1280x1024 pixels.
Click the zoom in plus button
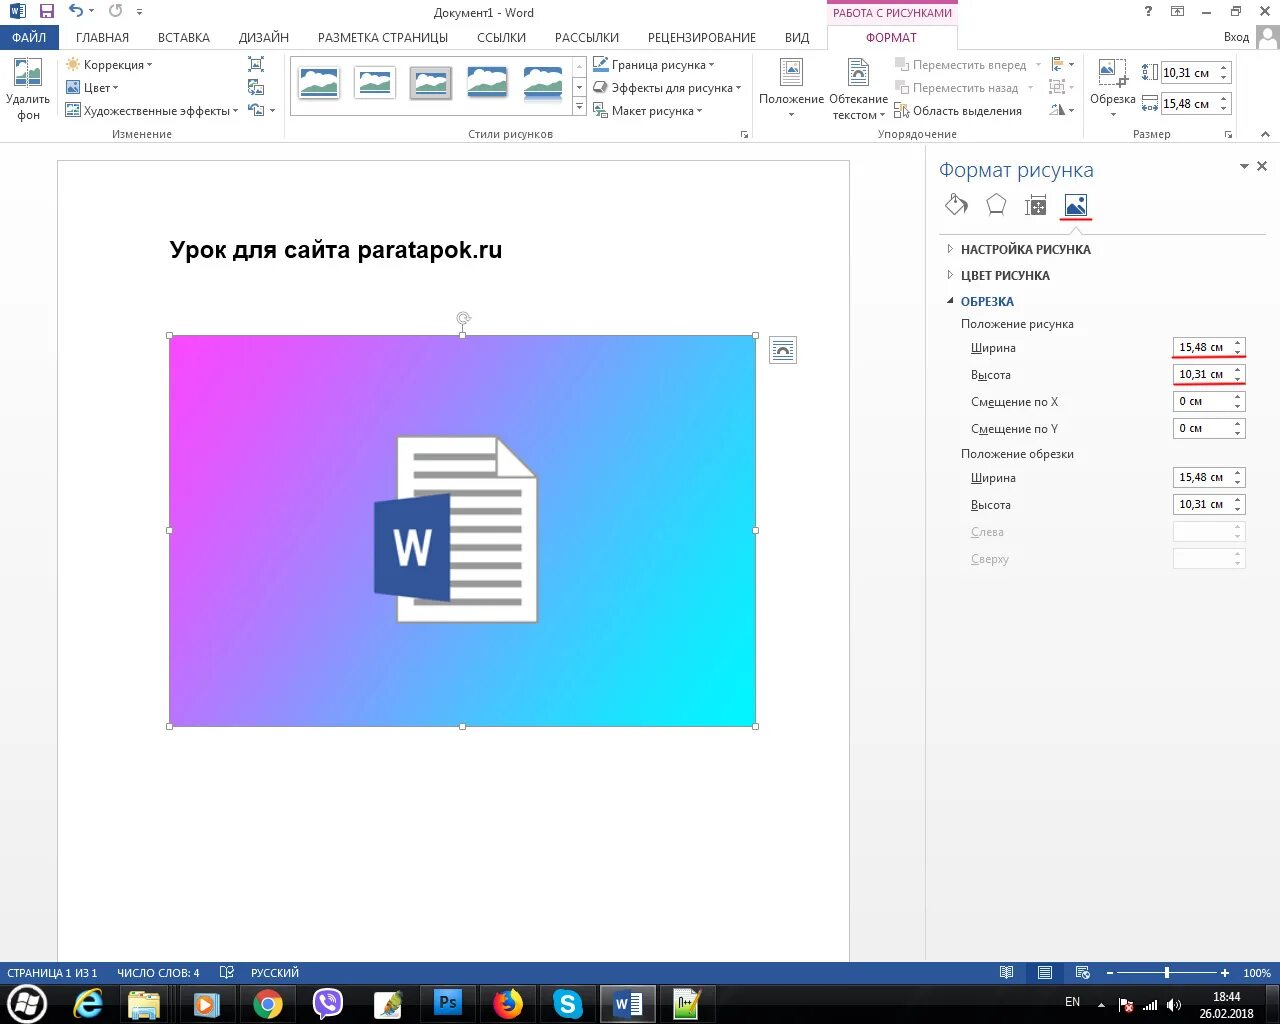click(x=1224, y=973)
